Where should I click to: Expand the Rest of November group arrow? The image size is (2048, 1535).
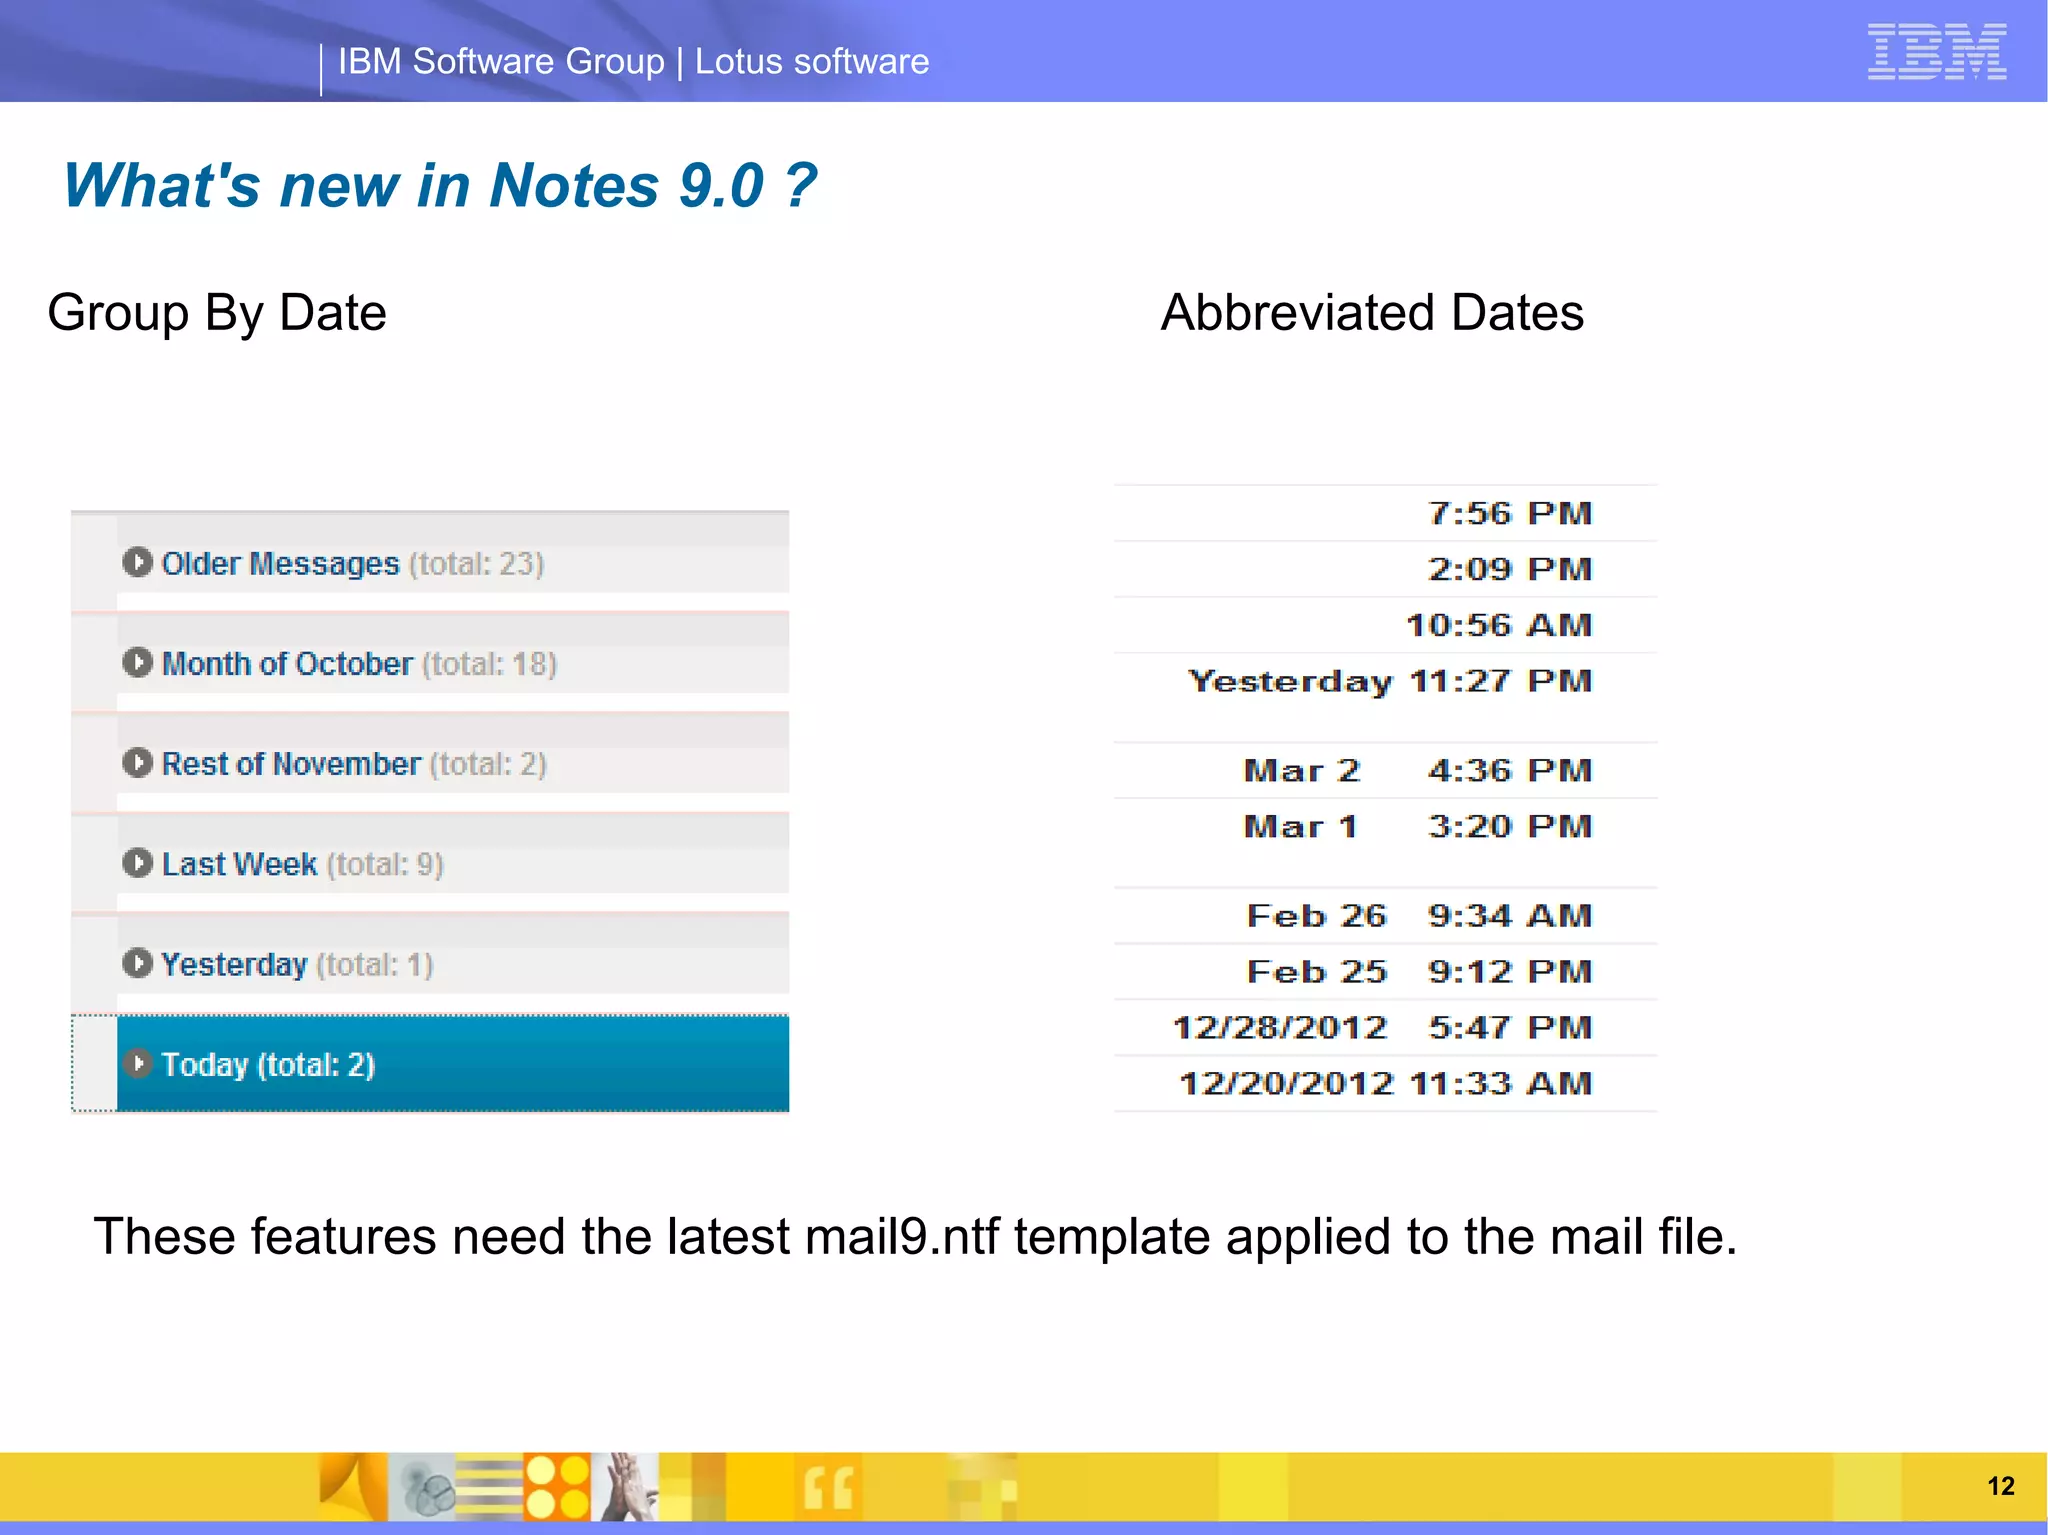(x=137, y=762)
